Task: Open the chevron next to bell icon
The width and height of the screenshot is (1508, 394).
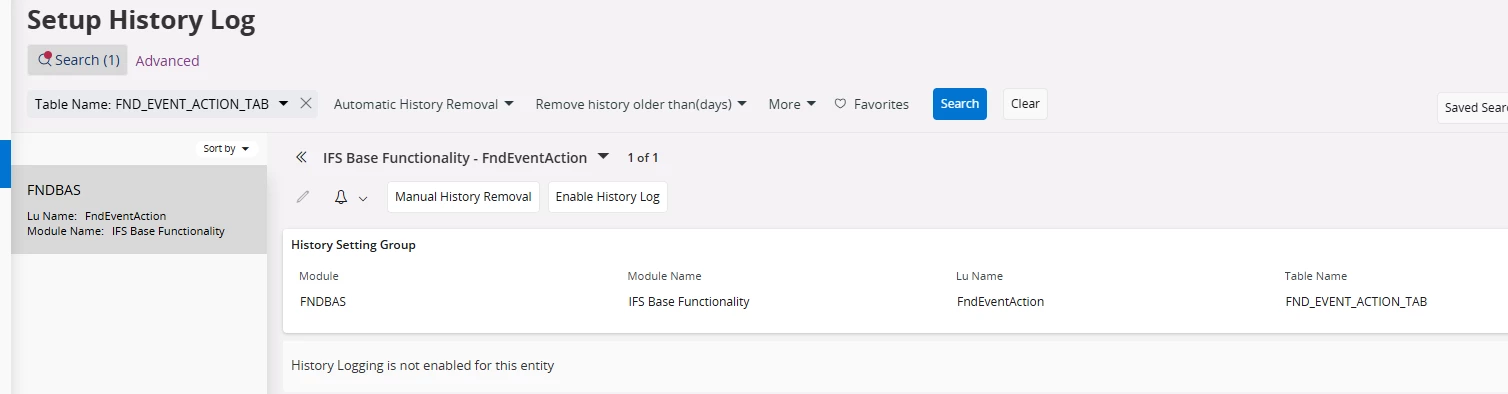Action: coord(363,198)
